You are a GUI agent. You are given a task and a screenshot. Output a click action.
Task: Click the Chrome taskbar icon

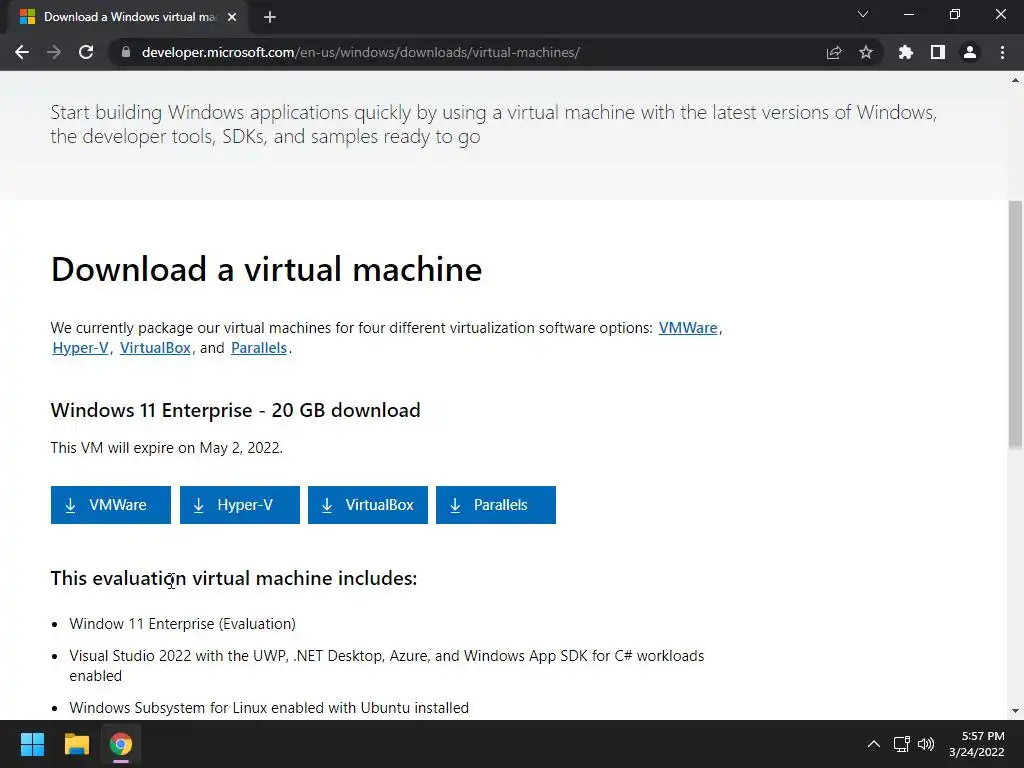[x=121, y=744]
